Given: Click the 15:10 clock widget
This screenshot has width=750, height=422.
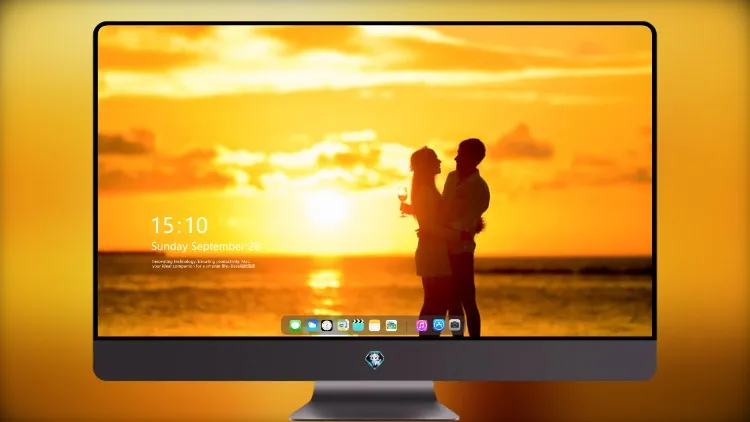Looking at the screenshot, I should 179,225.
